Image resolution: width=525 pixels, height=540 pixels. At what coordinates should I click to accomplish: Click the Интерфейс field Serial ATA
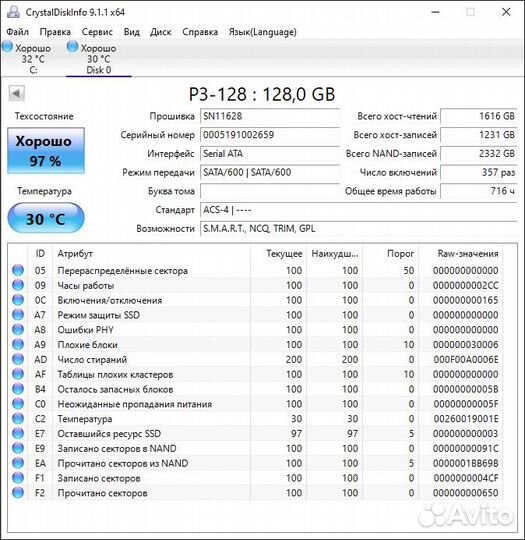tap(270, 154)
